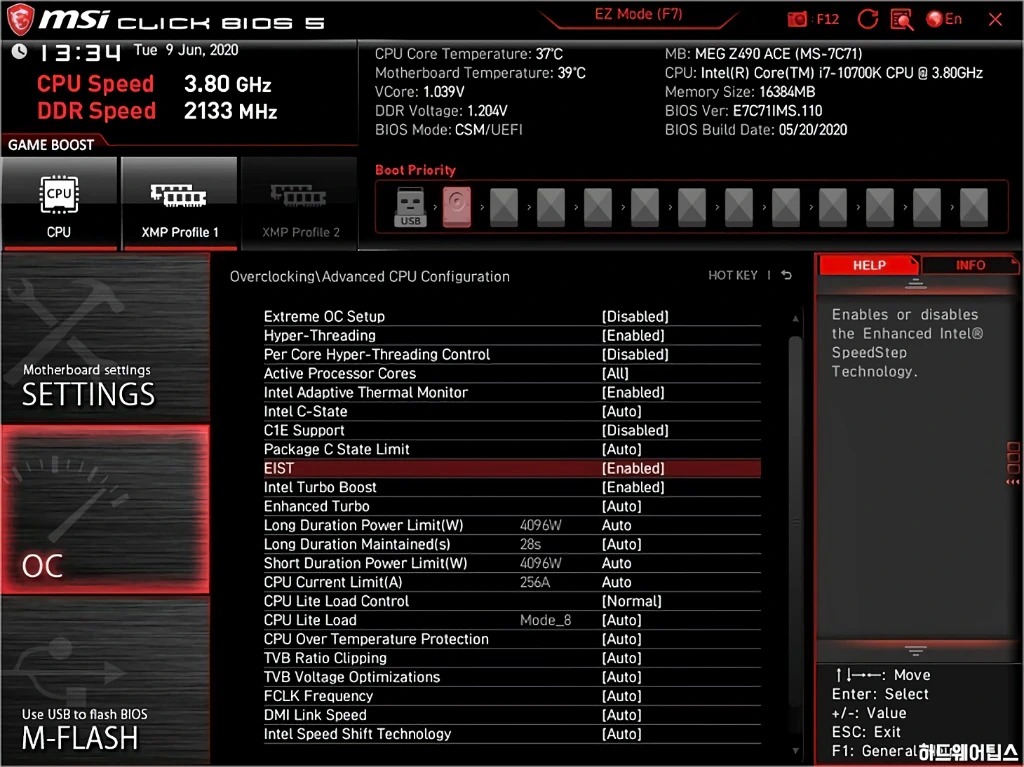Click the GAME BOOST label
This screenshot has height=767, width=1024.
(x=51, y=145)
